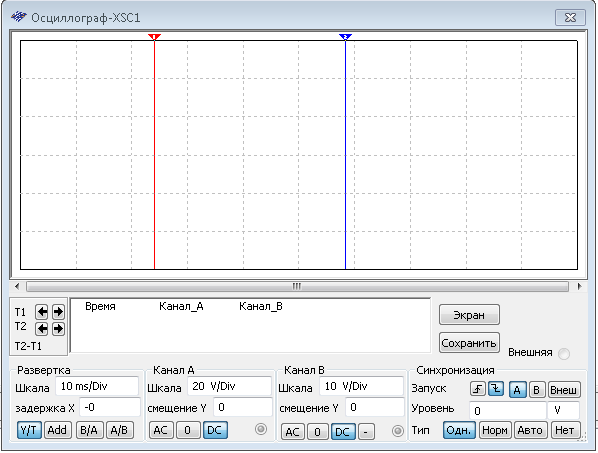Set Канал B coupling to DC

[x=343, y=432]
